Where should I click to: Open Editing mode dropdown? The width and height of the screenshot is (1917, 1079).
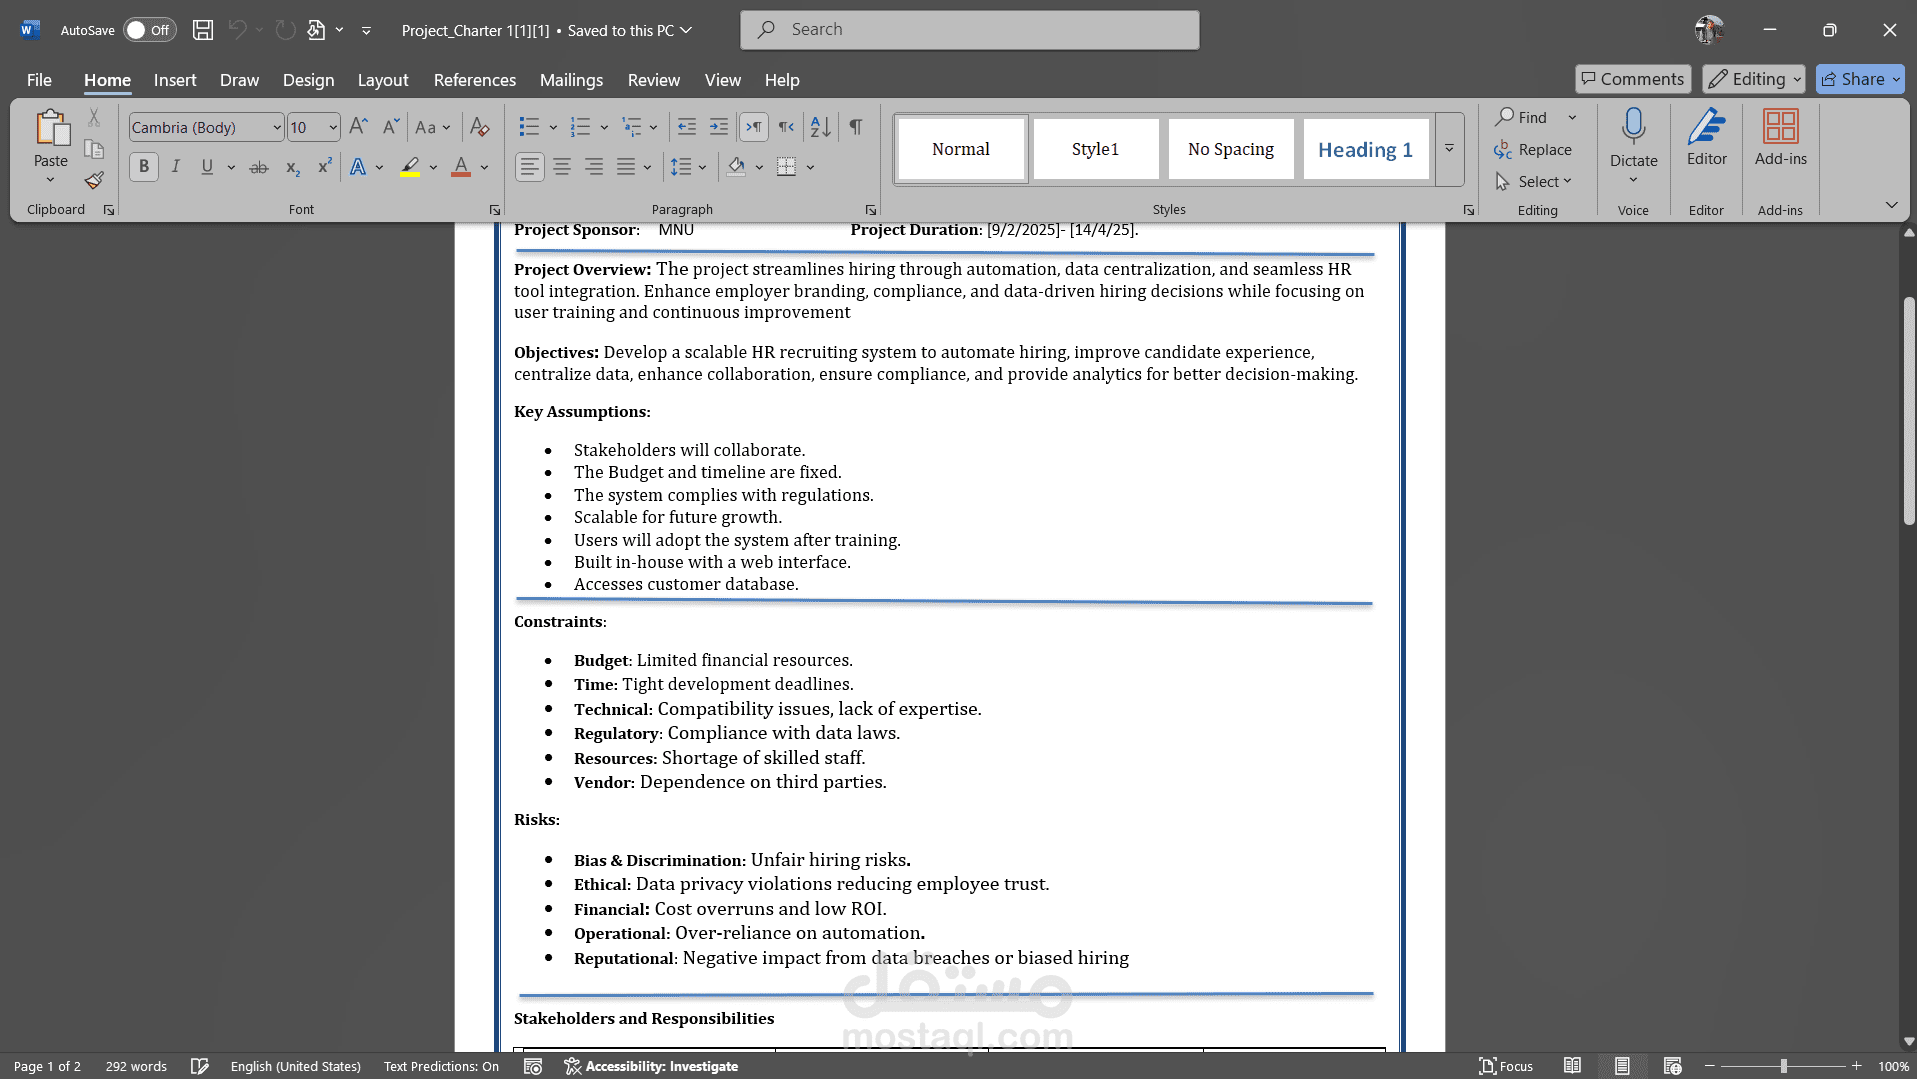click(x=1754, y=79)
